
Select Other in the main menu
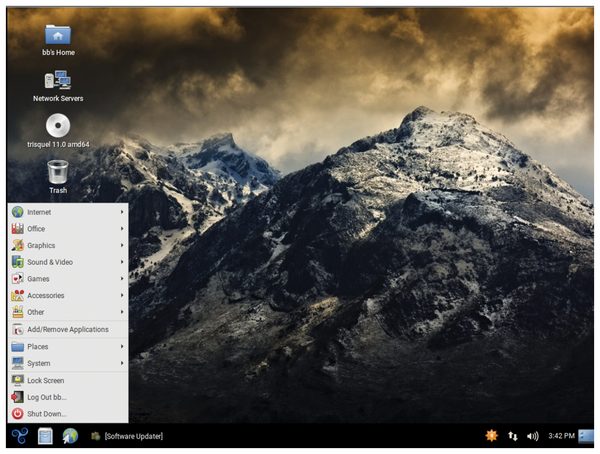68,312
